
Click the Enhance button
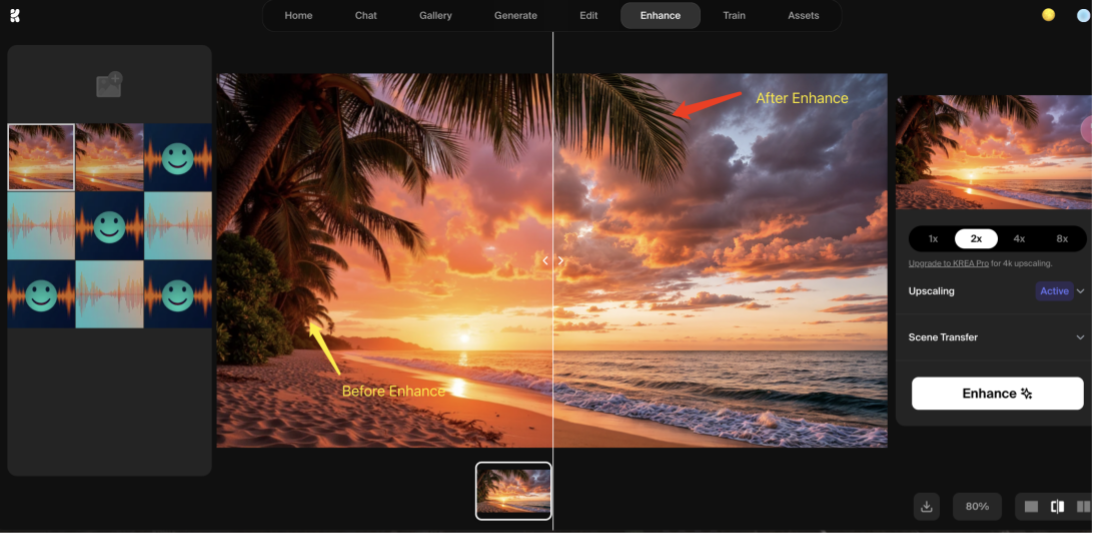[x=997, y=393]
